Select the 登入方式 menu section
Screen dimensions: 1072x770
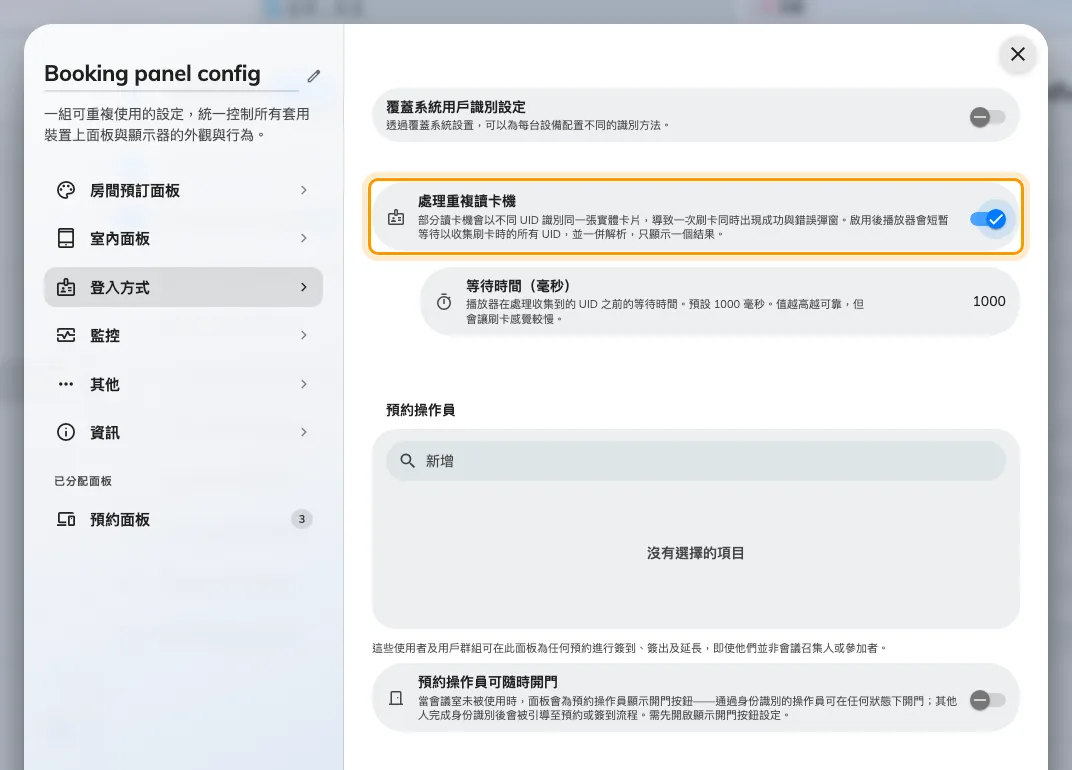click(x=183, y=287)
